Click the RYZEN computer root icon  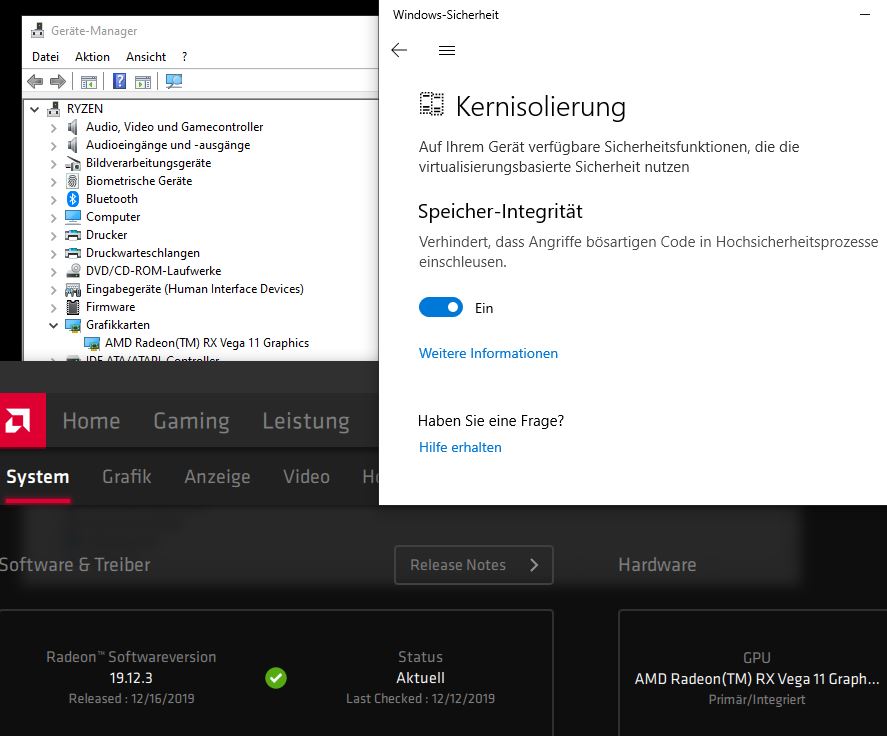(x=54, y=109)
